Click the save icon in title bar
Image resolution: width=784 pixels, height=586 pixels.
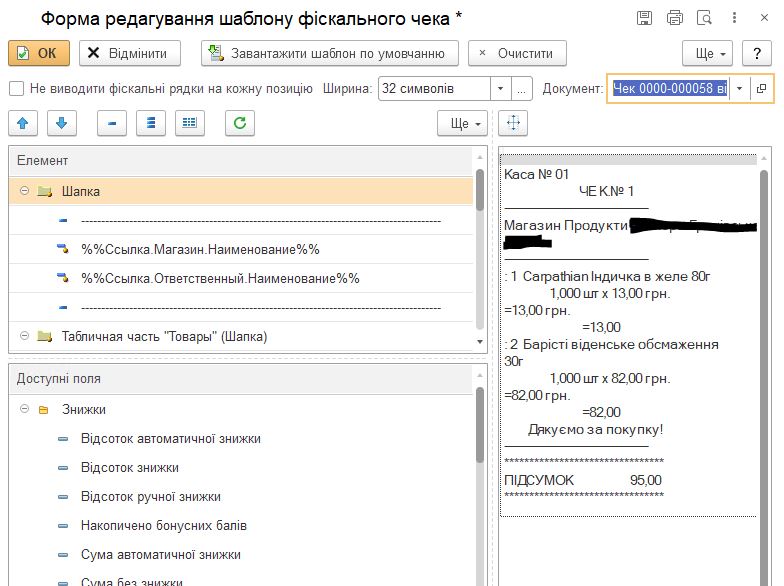[x=645, y=18]
